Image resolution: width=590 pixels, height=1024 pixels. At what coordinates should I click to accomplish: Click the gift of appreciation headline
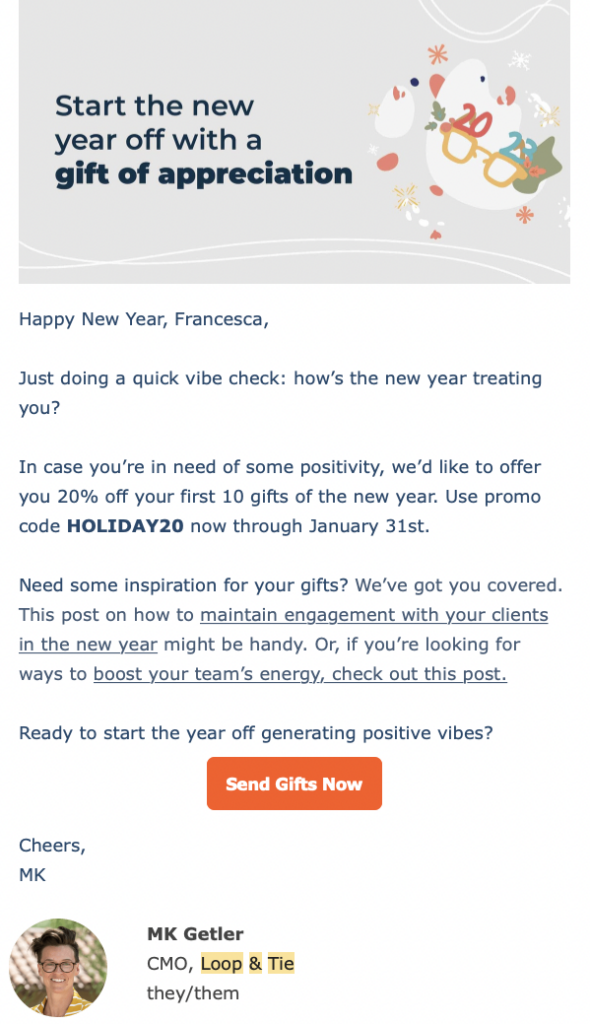[x=204, y=174]
